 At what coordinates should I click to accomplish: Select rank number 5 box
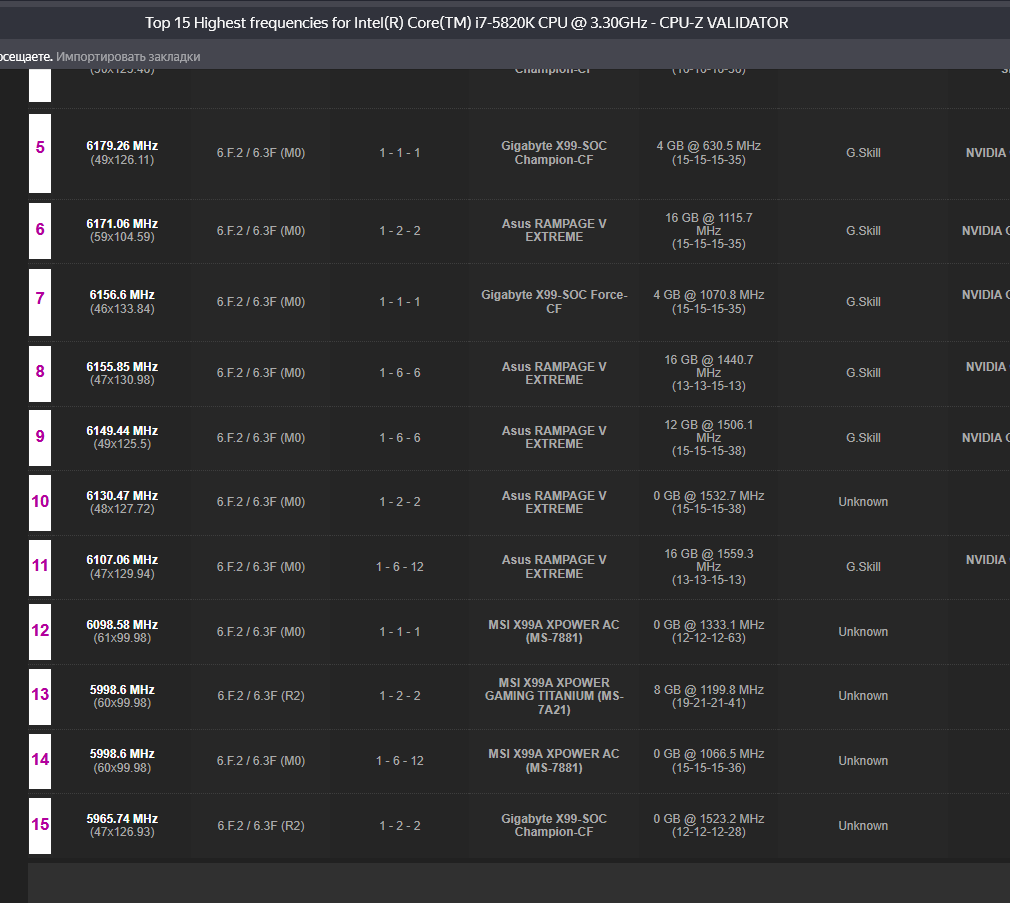click(40, 153)
